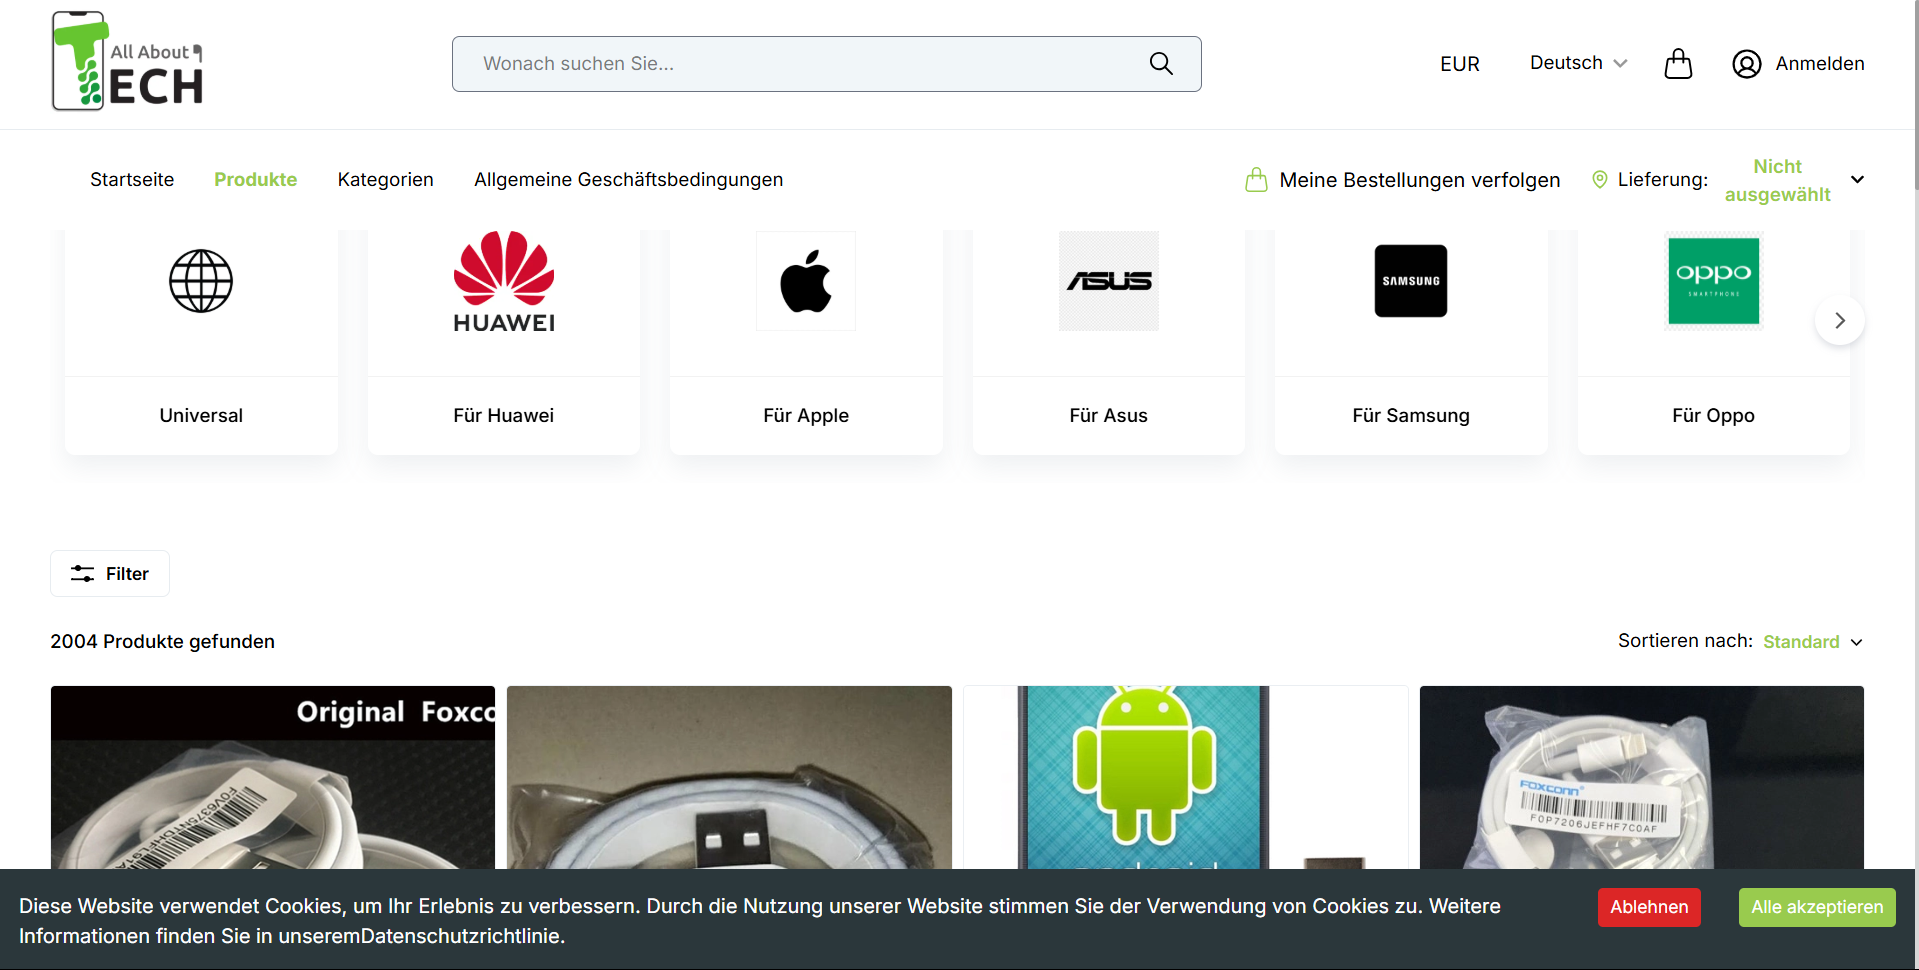
Task: Open the Android robot product image
Action: point(1186,777)
